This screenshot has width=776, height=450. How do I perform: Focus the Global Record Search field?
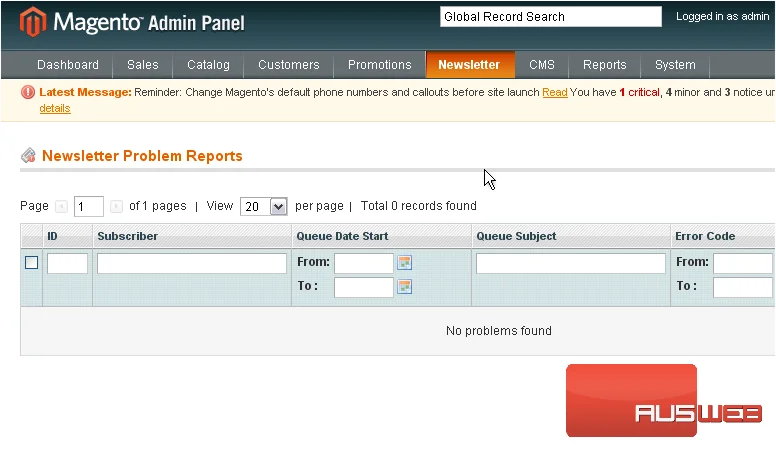coord(551,17)
